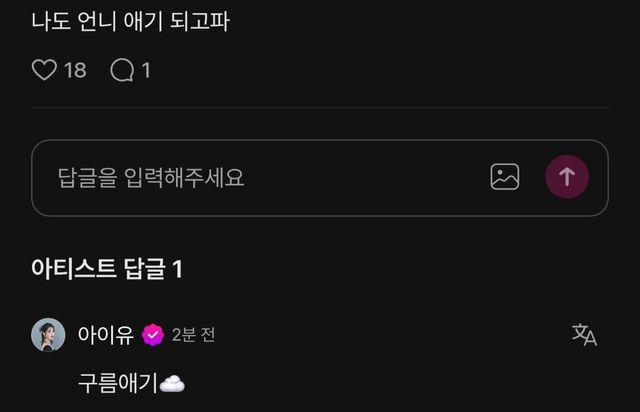The width and height of the screenshot is (640, 412).
Task: Click the cloud emoji in reply
Action: pos(172,384)
